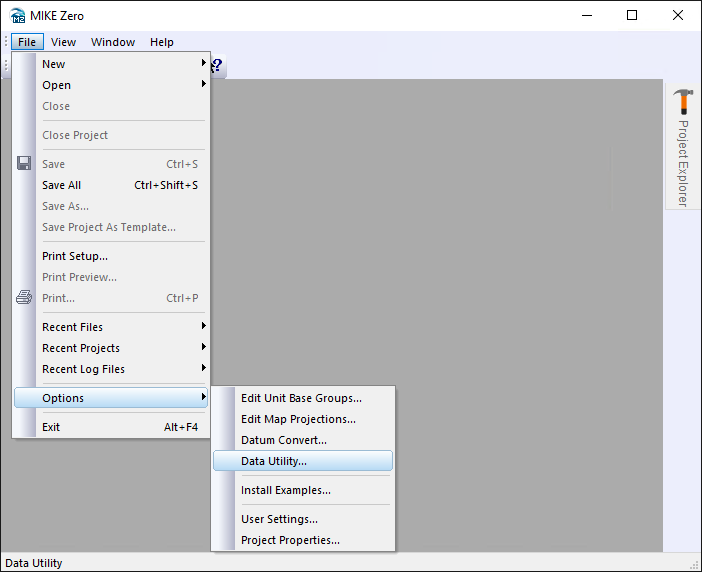Open Edit Unit Base Groups... option
Viewport: 702px width, 572px height.
[301, 398]
